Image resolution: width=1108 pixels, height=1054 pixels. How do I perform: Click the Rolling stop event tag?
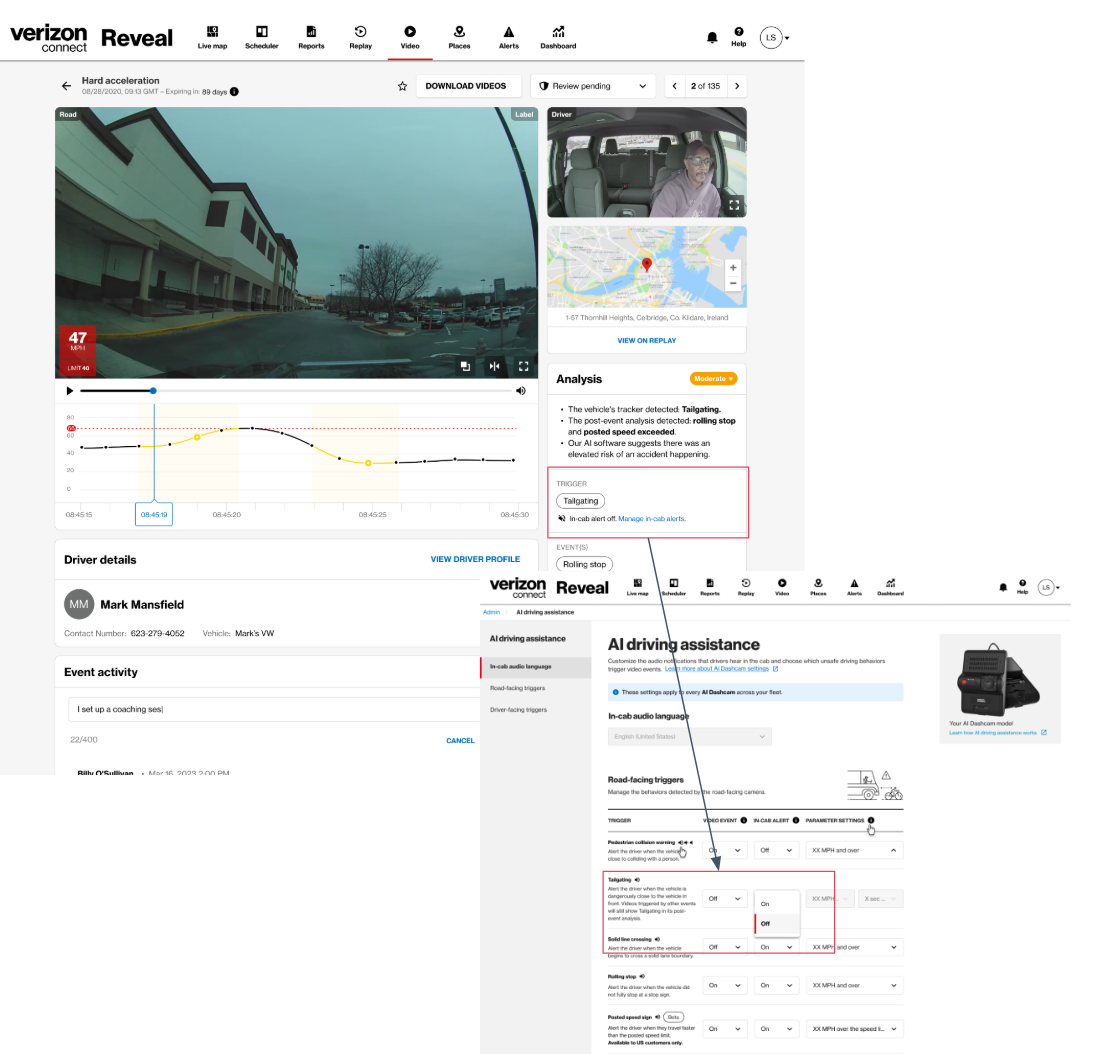pyautogui.click(x=584, y=564)
